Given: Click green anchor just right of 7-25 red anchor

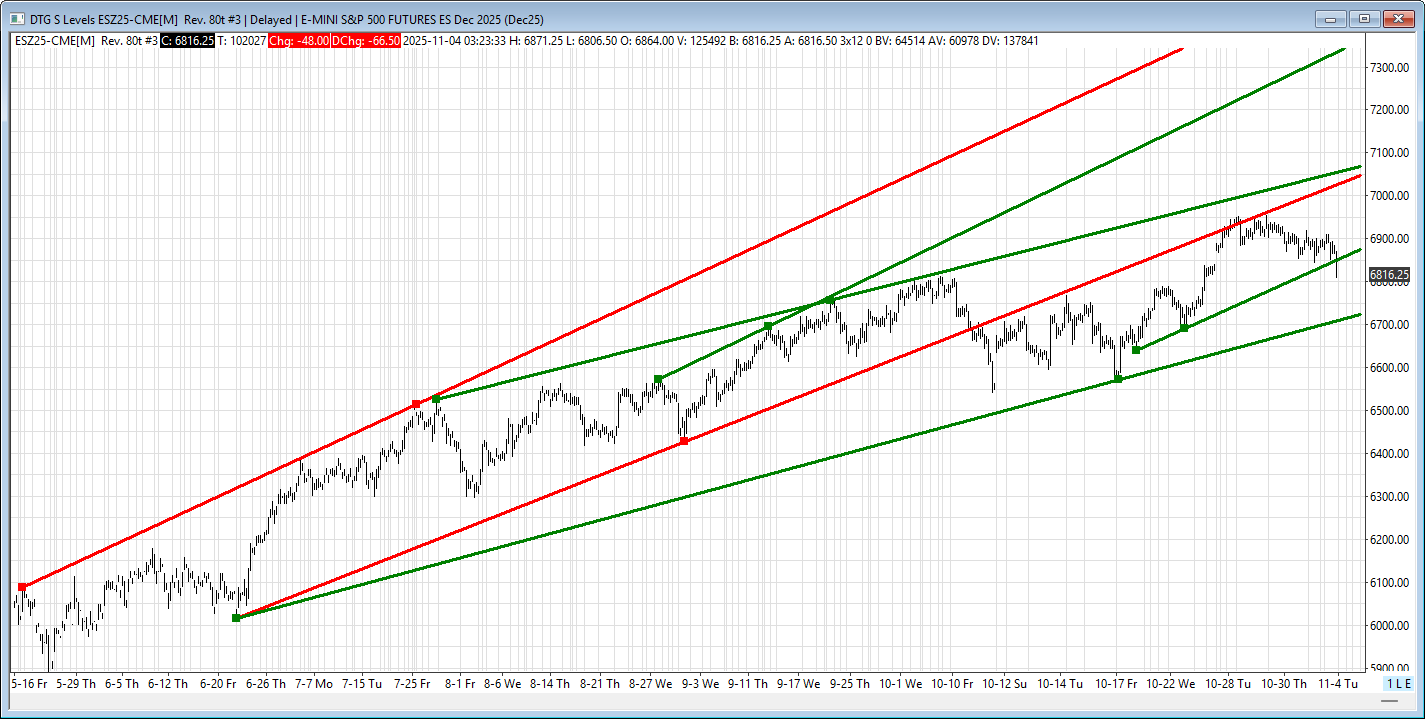Looking at the screenshot, I should coord(436,399).
